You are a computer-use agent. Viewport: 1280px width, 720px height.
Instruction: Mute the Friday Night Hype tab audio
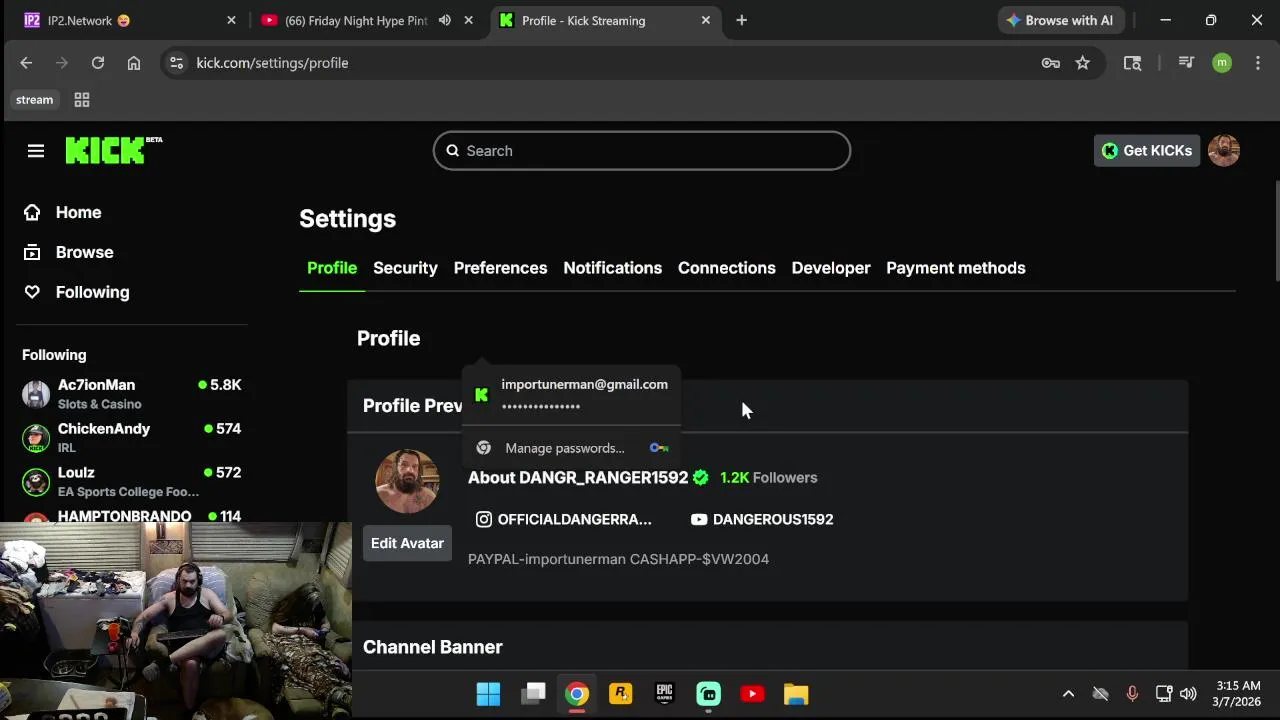[x=445, y=20]
